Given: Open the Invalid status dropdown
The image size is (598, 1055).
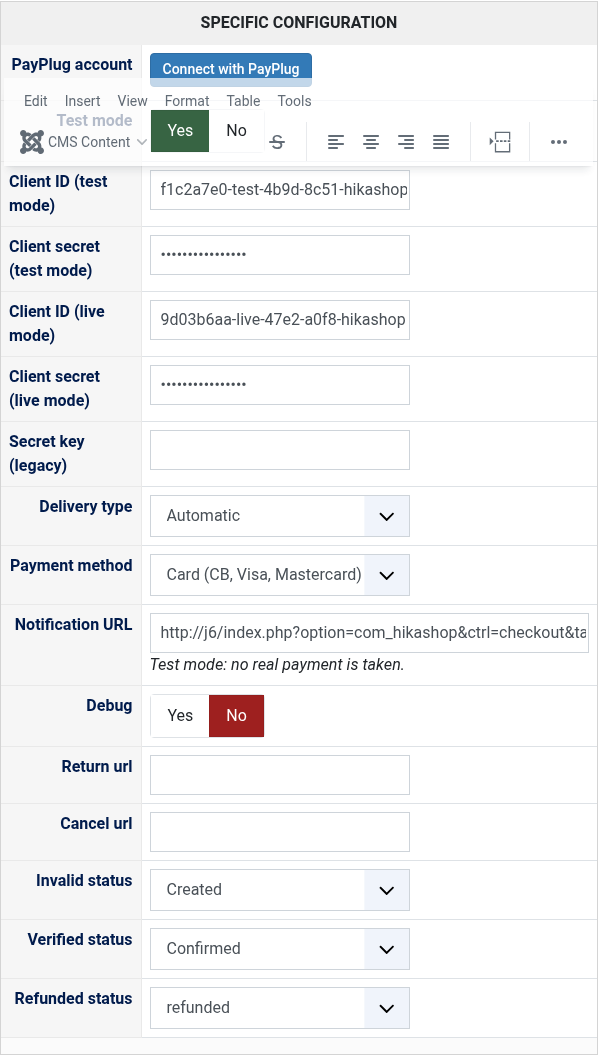Looking at the screenshot, I should [280, 890].
